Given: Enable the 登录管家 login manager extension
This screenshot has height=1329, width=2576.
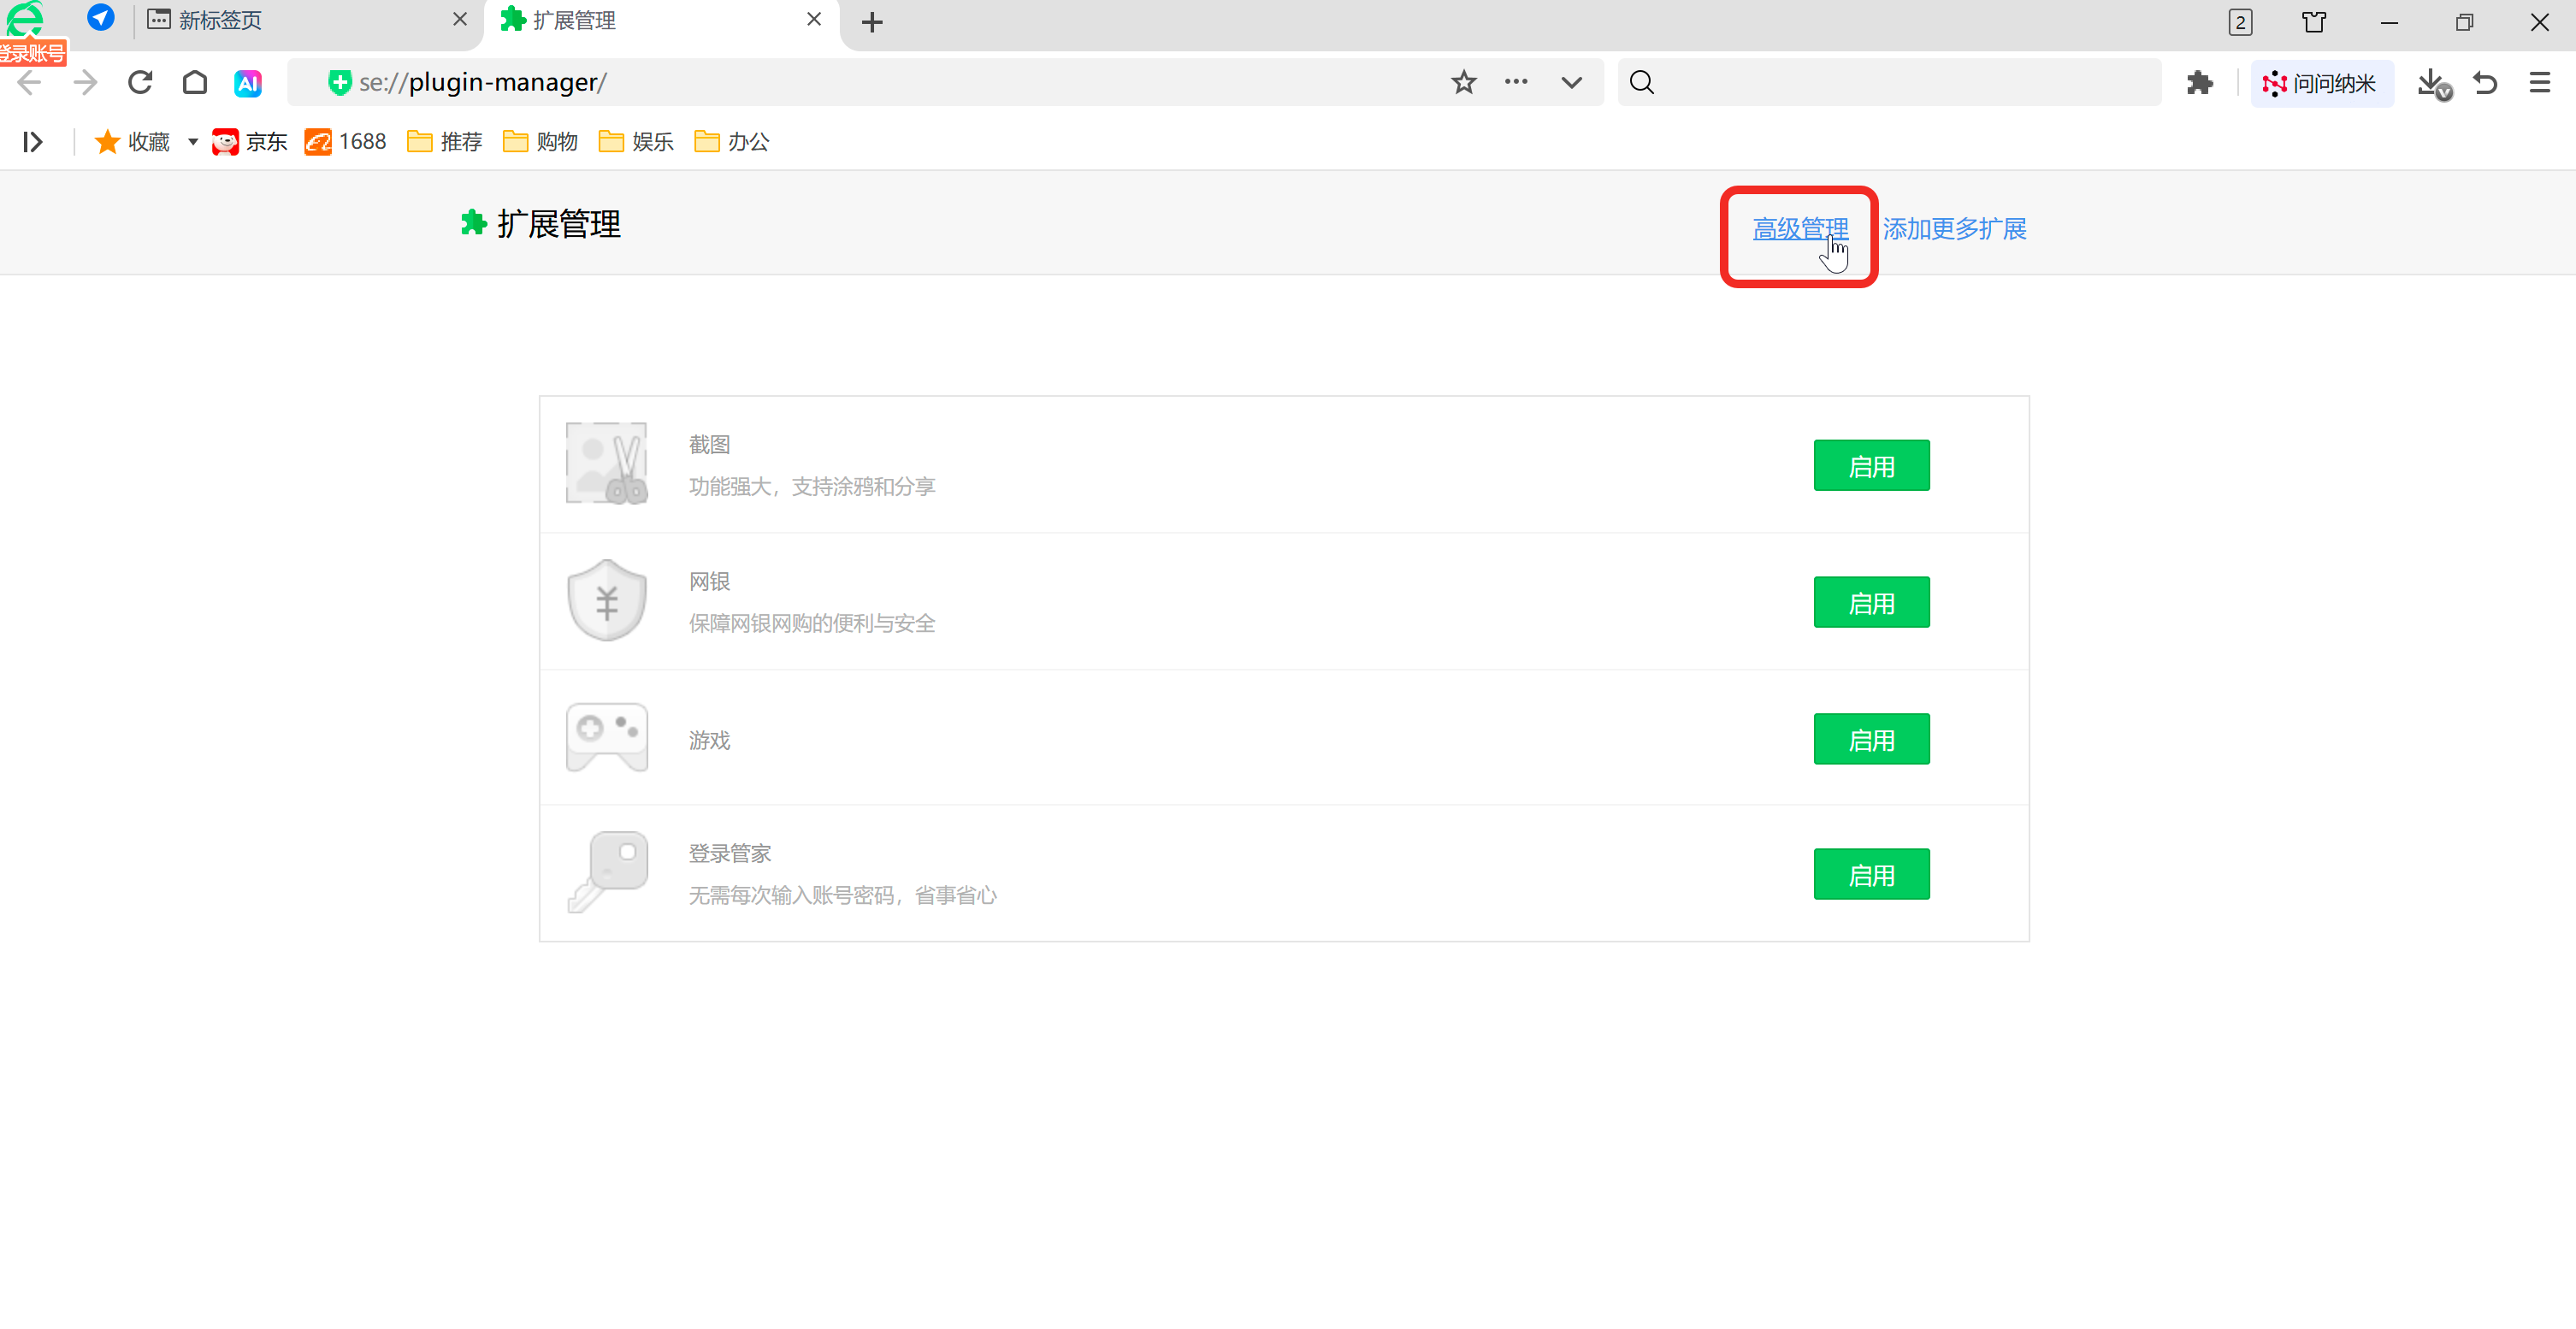Looking at the screenshot, I should tap(1871, 875).
